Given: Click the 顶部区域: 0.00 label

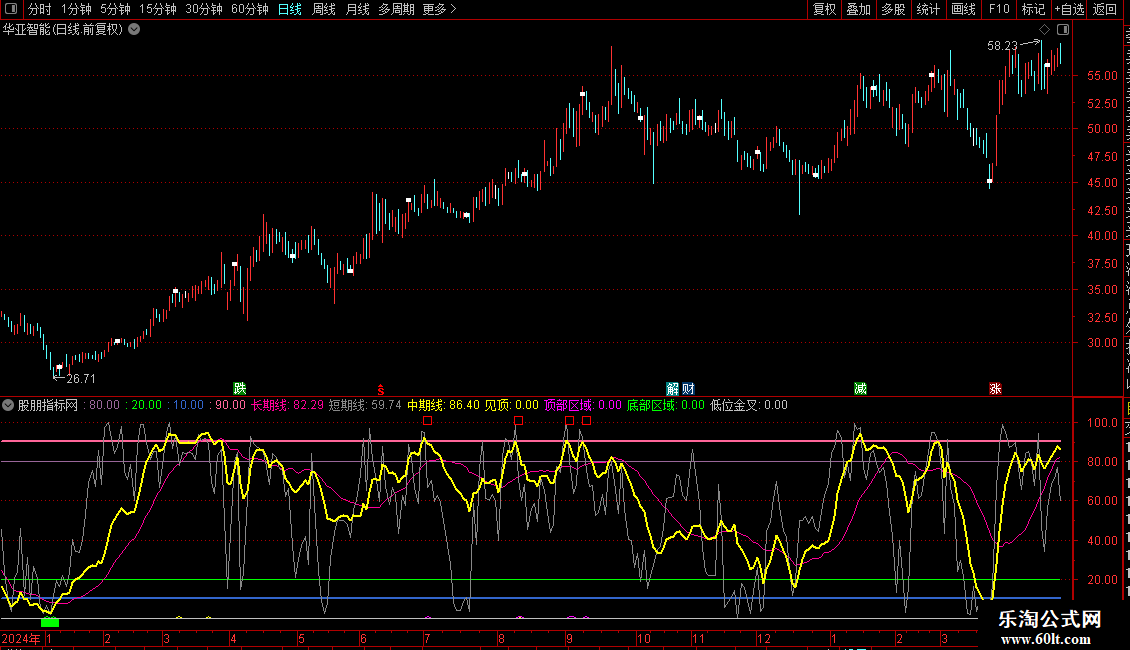Looking at the screenshot, I should [x=582, y=405].
